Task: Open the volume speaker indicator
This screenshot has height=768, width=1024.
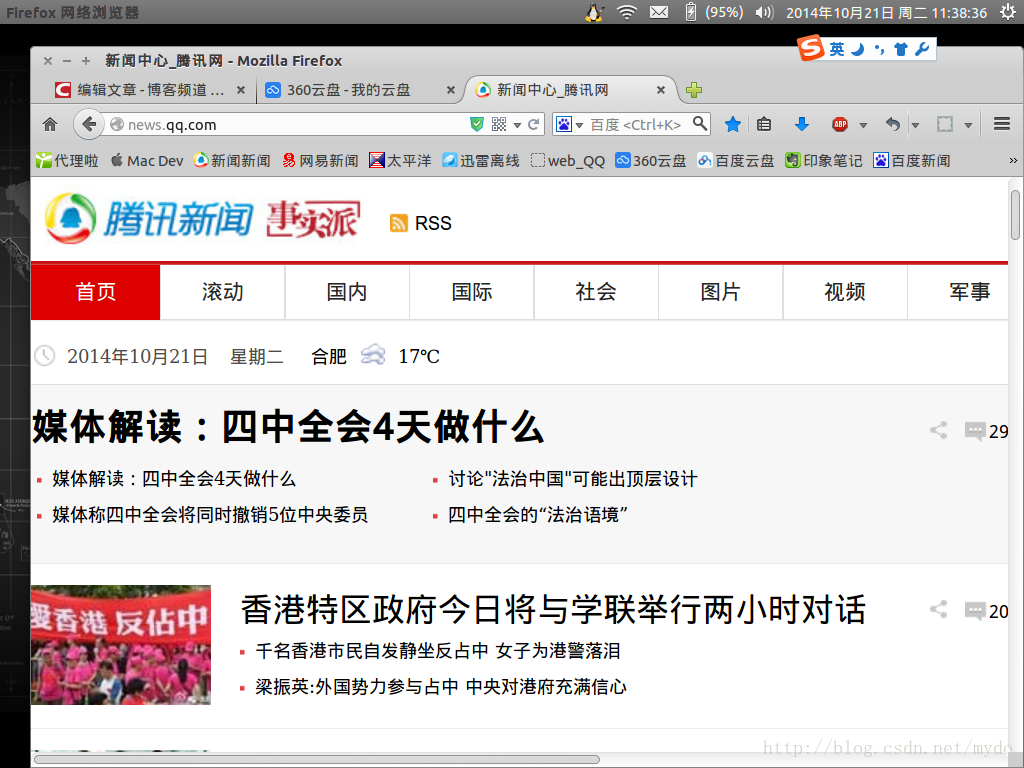Action: (764, 12)
